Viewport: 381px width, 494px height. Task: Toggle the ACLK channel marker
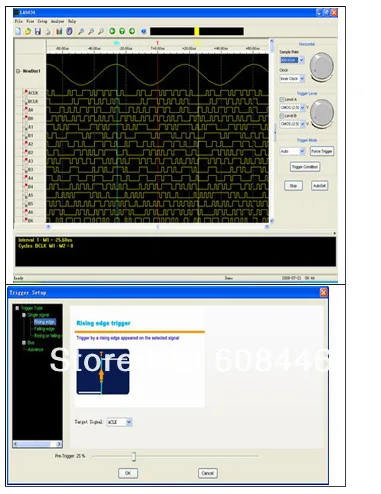tap(25, 92)
